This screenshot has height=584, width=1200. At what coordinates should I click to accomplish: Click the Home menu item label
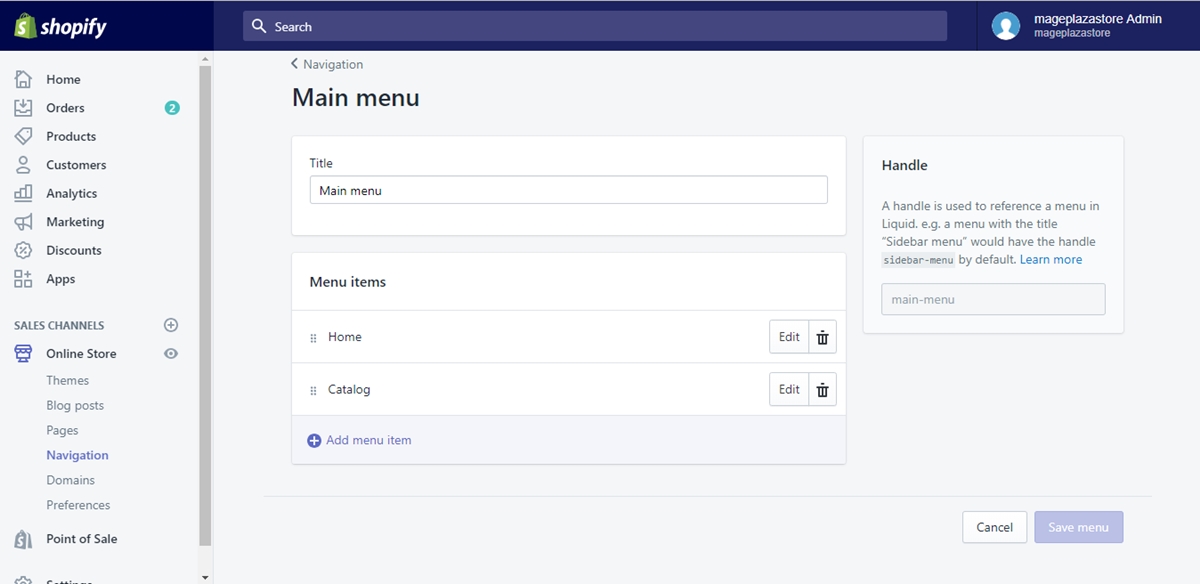click(x=345, y=337)
